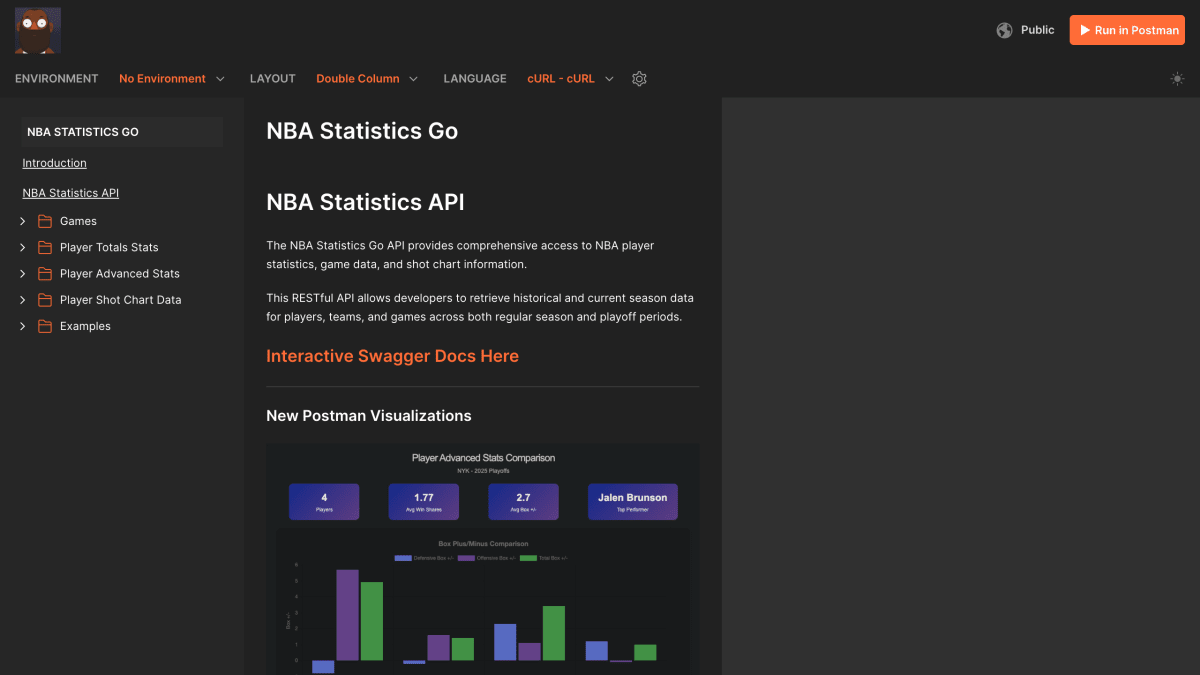Click the Player Shot Chart Data folder icon
Viewport: 1200px width, 675px height.
[x=45, y=300]
